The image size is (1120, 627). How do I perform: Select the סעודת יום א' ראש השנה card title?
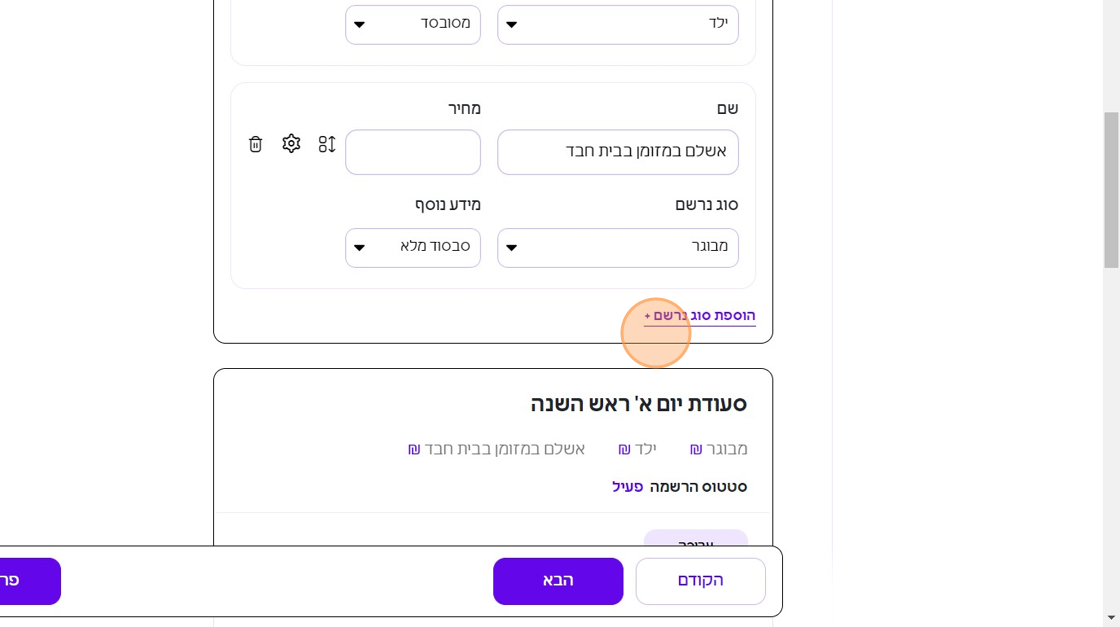pyautogui.click(x=638, y=404)
